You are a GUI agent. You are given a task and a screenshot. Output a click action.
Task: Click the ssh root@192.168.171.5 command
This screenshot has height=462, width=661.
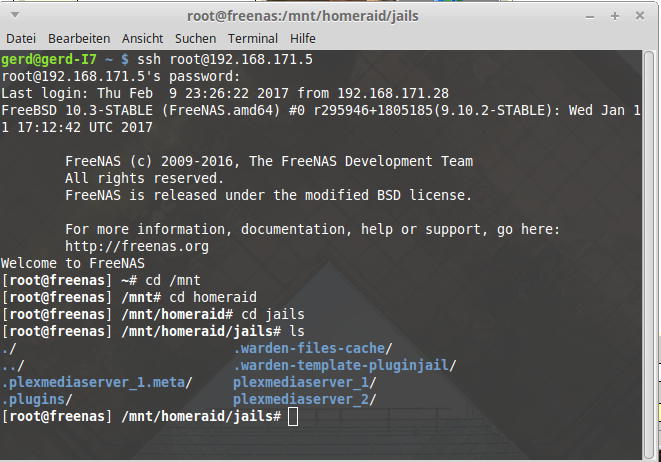(225, 59)
